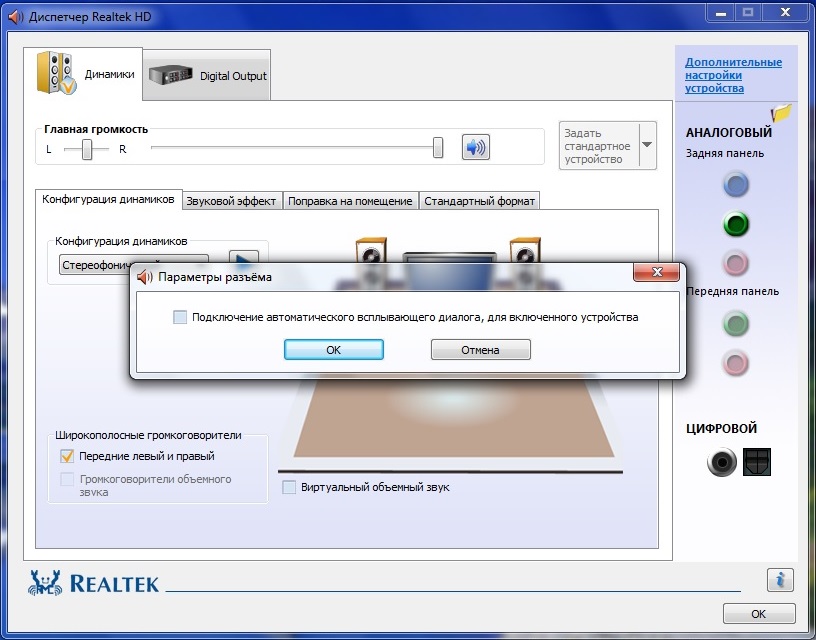Uncheck Передние левый и правый checkbox

[68, 456]
